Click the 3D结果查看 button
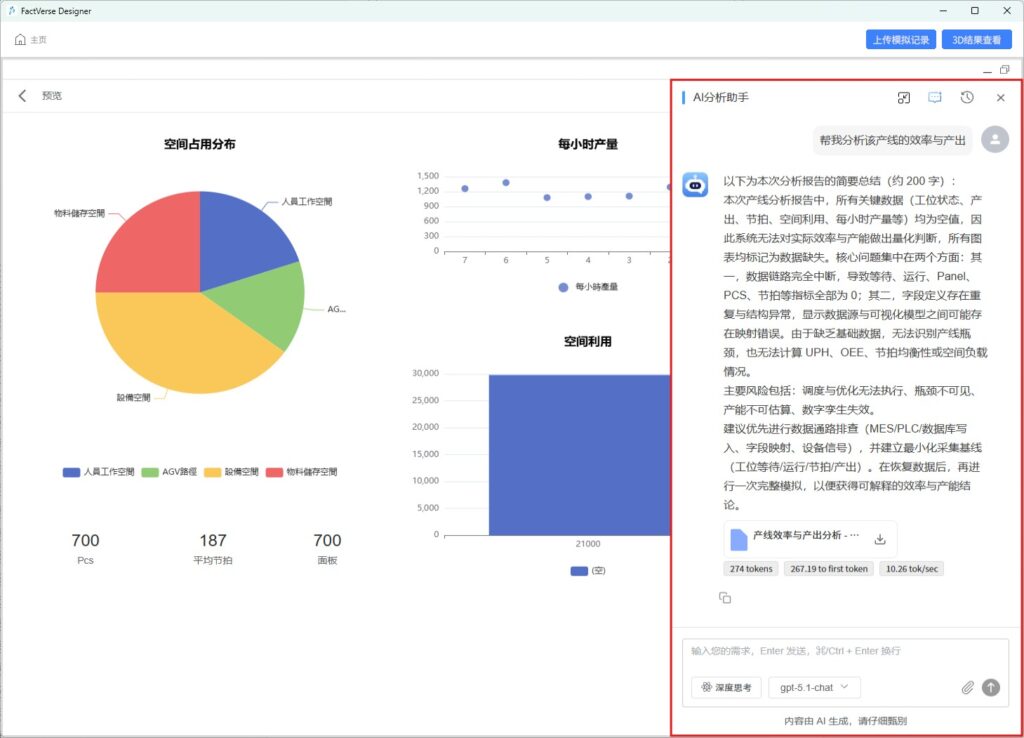The image size is (1024, 738). click(977, 40)
